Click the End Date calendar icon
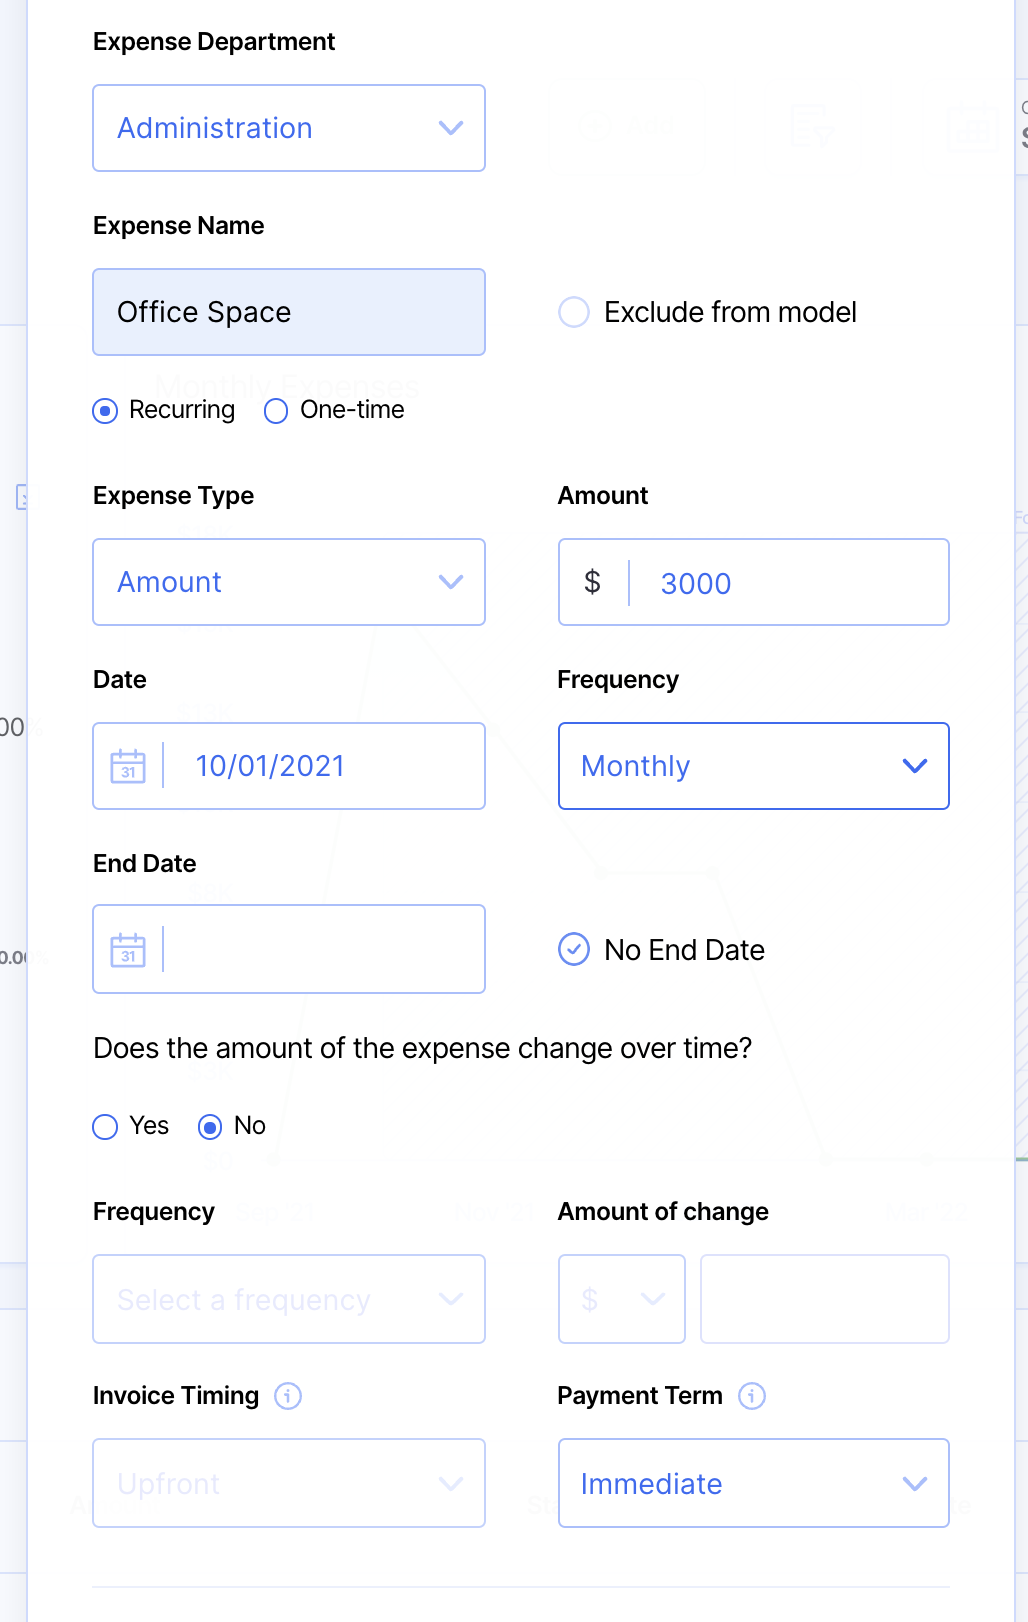Image resolution: width=1028 pixels, height=1622 pixels. pyautogui.click(x=128, y=950)
